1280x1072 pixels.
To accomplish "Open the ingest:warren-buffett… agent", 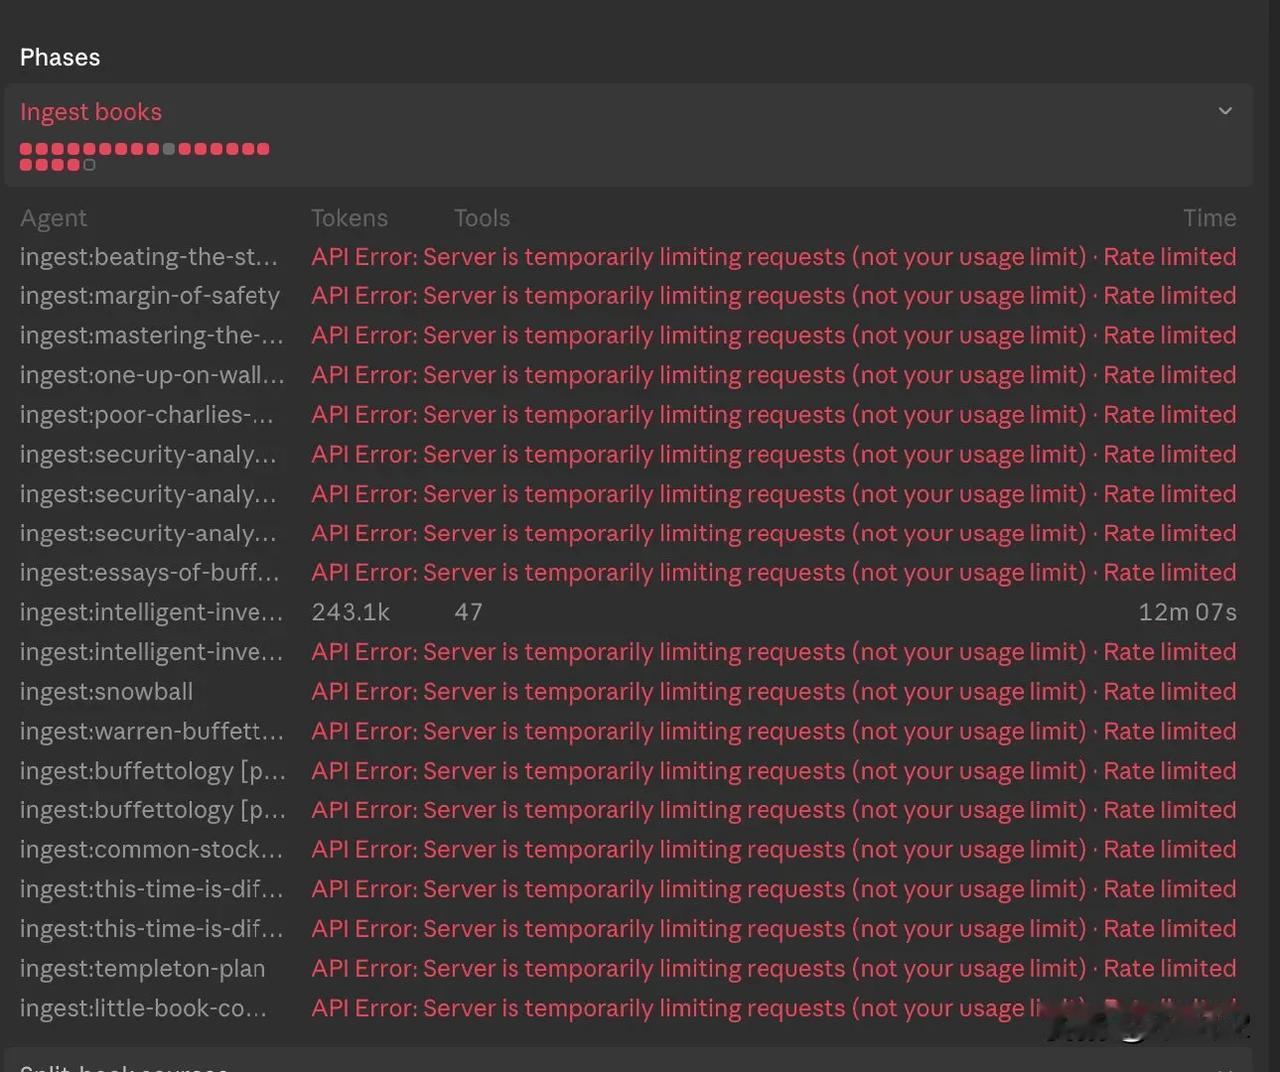I will (152, 731).
